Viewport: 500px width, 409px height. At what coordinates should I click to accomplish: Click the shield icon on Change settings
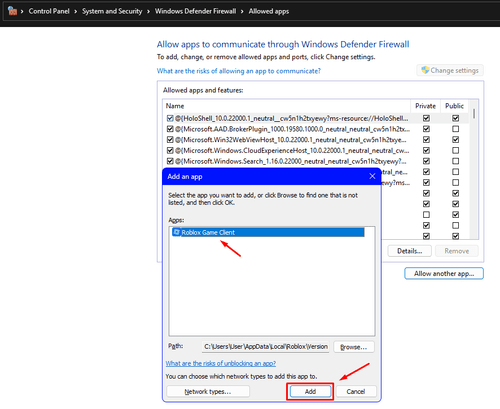click(425, 70)
